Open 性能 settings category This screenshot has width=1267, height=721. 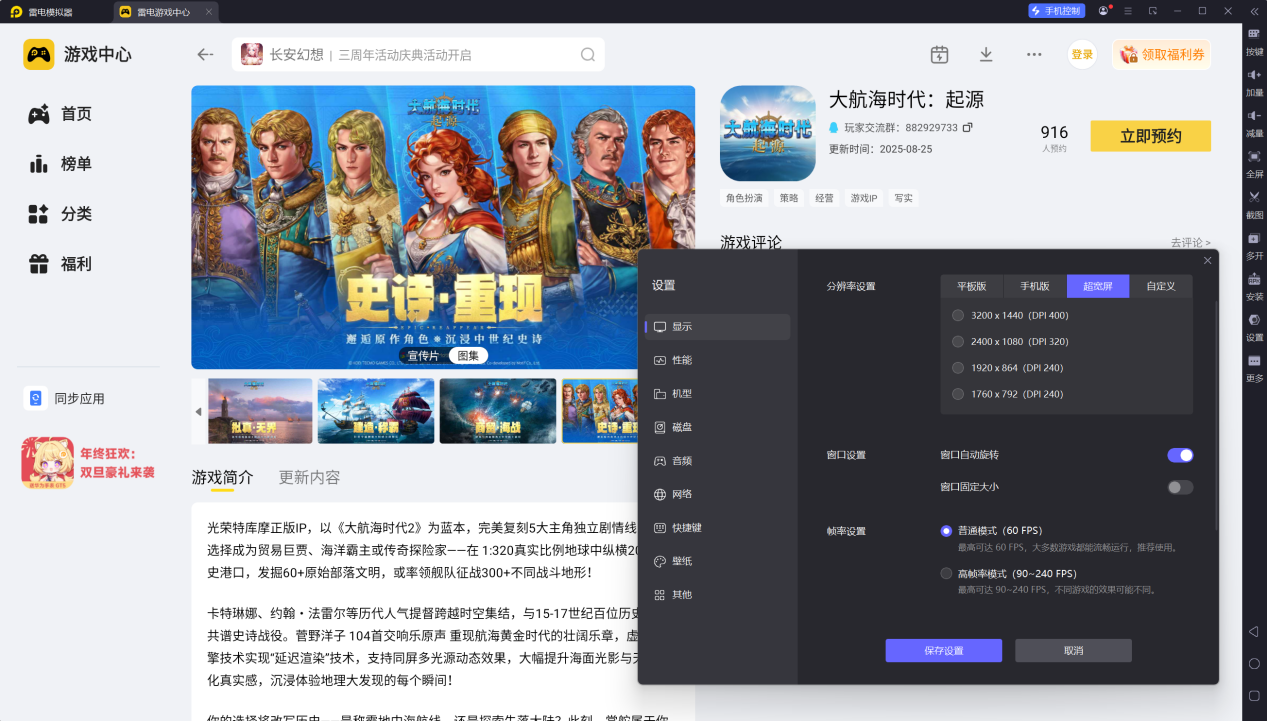[x=717, y=360]
